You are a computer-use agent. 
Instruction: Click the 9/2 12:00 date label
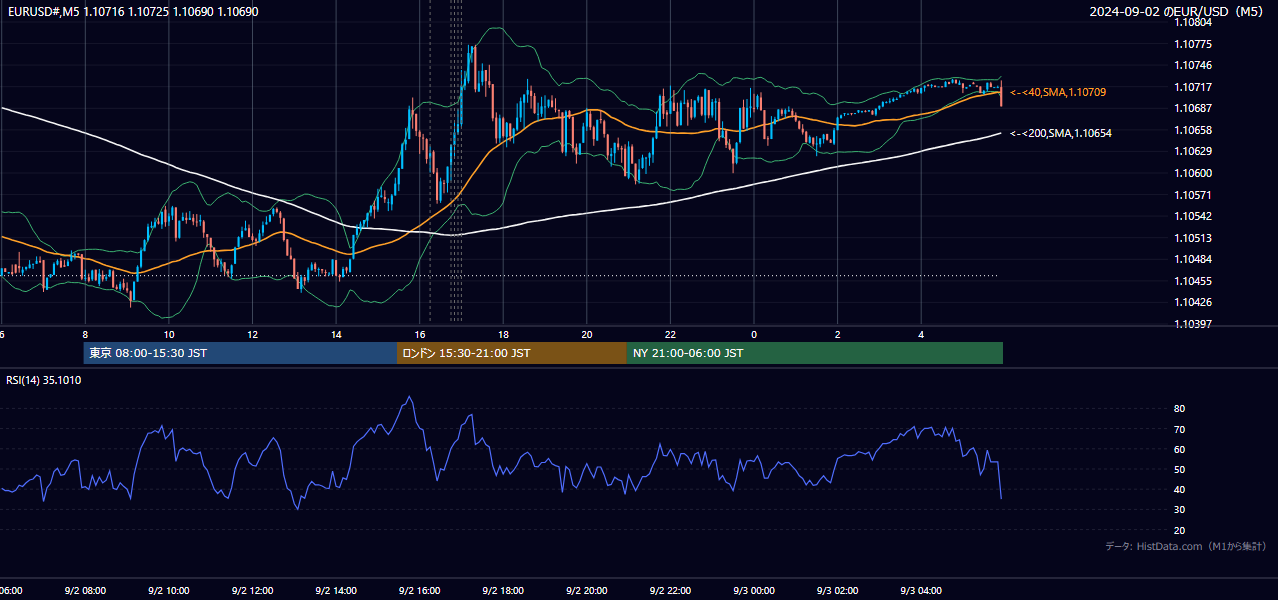click(x=252, y=591)
